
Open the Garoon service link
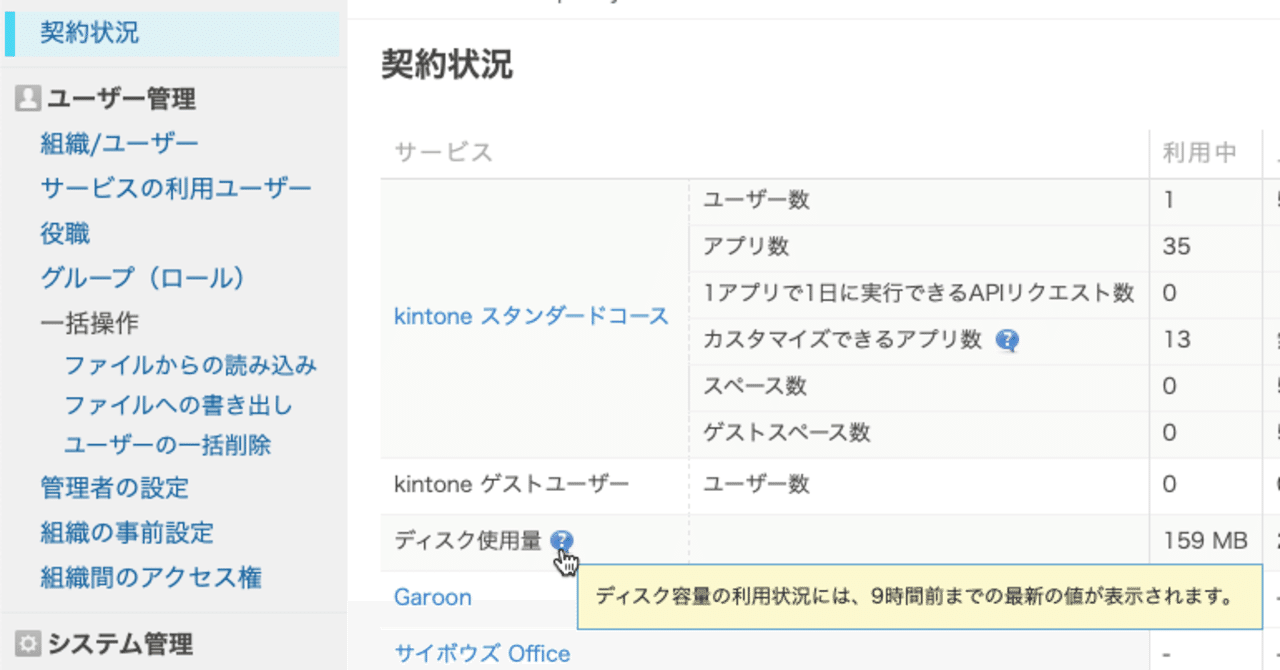tap(432, 597)
